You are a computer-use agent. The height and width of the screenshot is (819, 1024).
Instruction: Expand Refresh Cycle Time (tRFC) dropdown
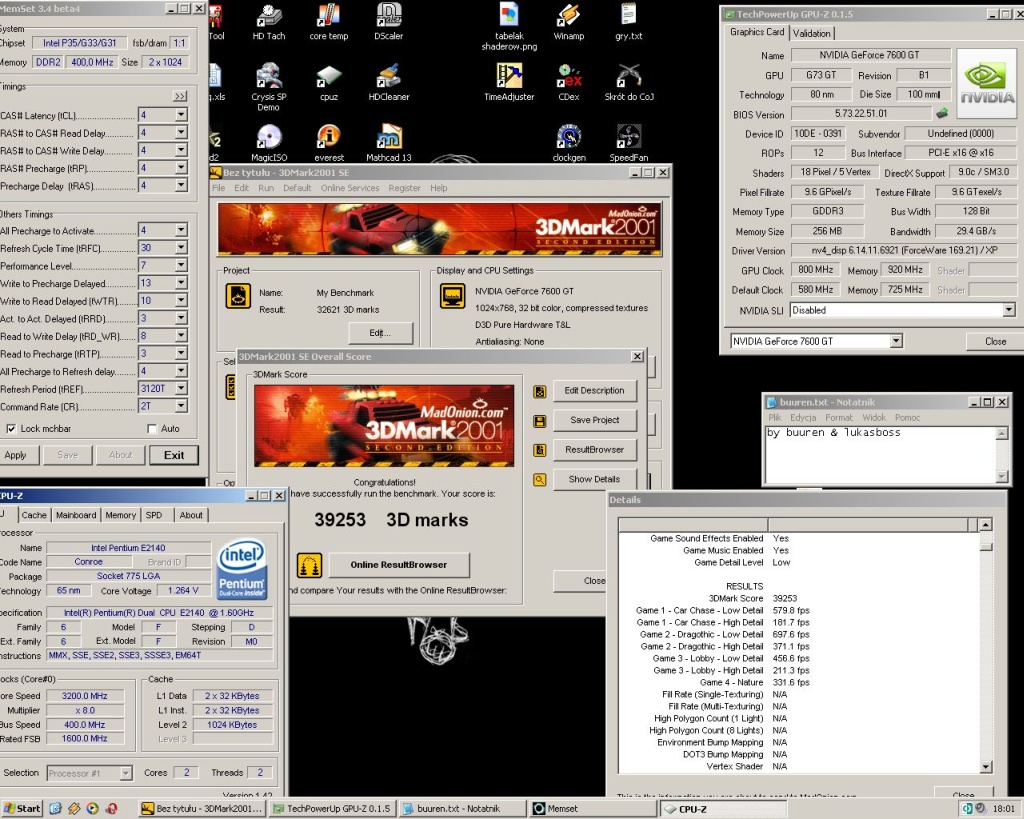coord(181,248)
